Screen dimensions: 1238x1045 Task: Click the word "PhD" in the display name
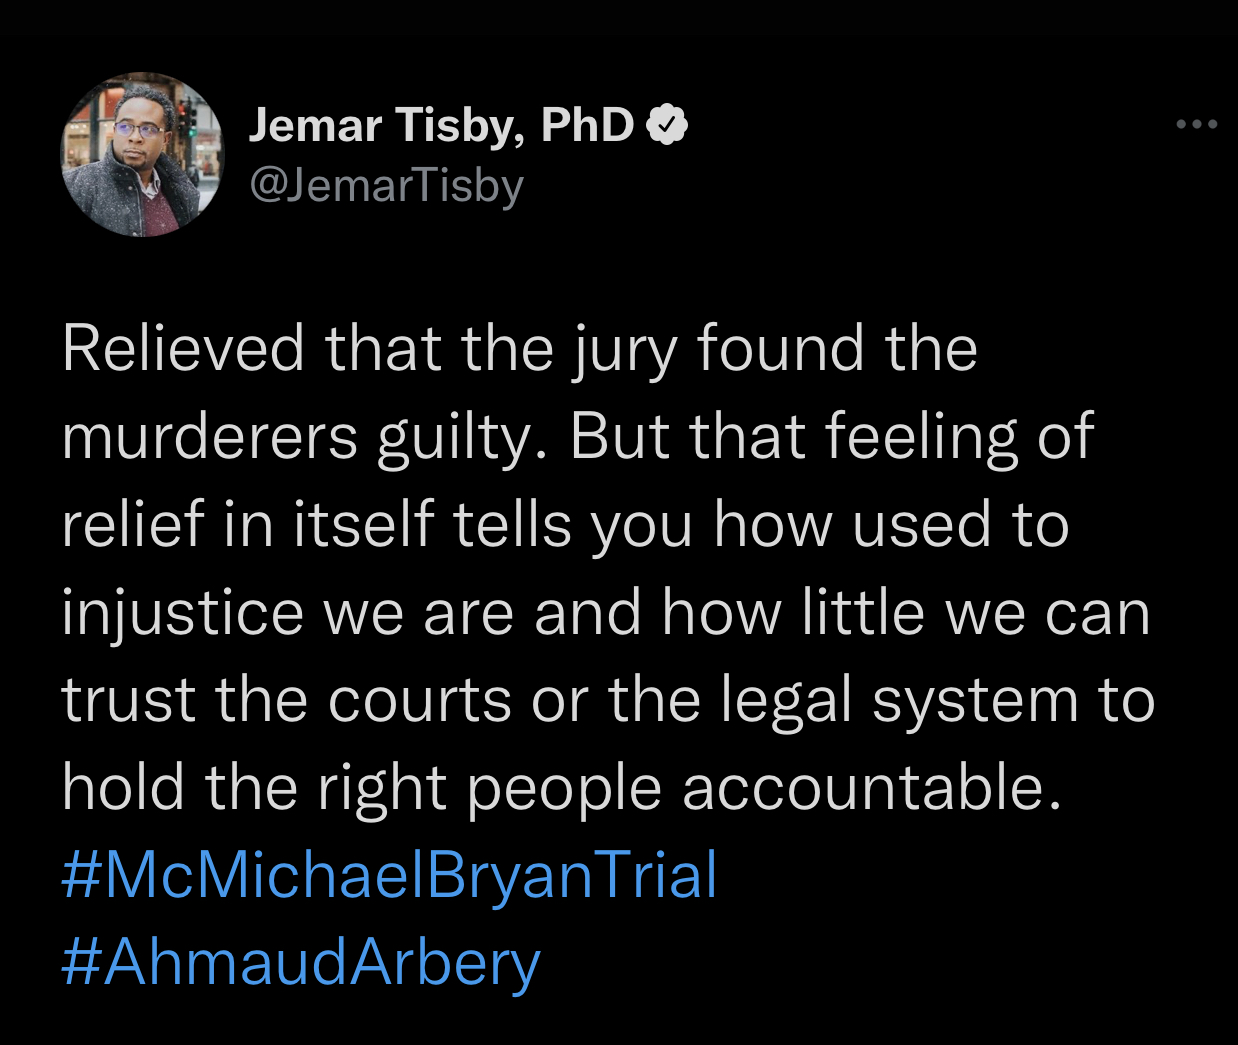[587, 125]
